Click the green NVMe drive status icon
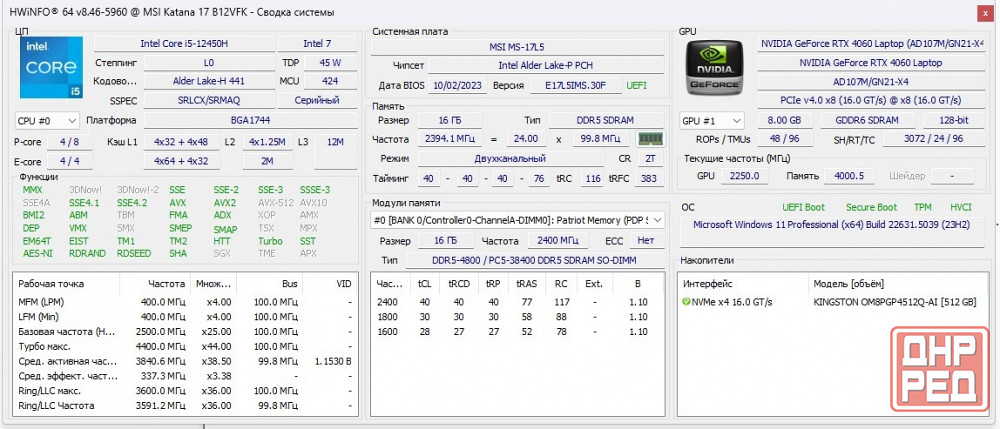This screenshot has height=429, width=1000. coord(686,302)
